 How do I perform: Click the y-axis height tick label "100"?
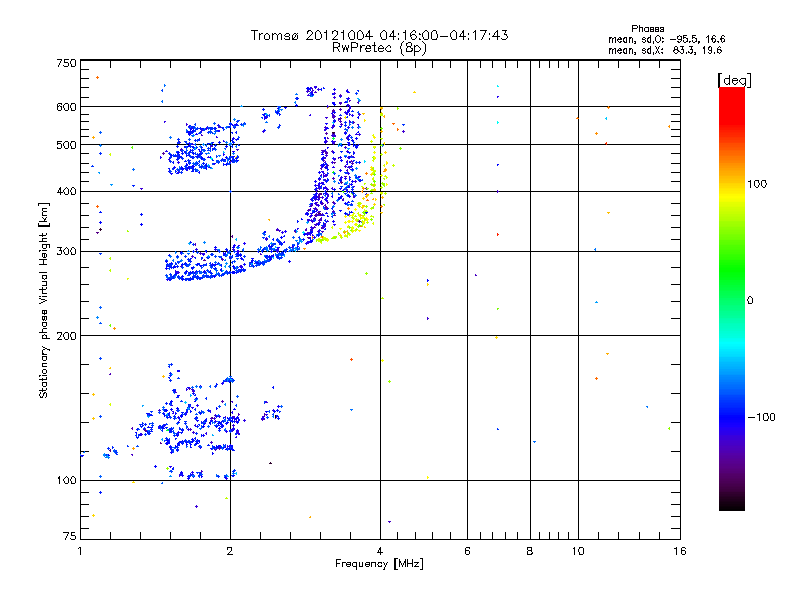(66, 480)
